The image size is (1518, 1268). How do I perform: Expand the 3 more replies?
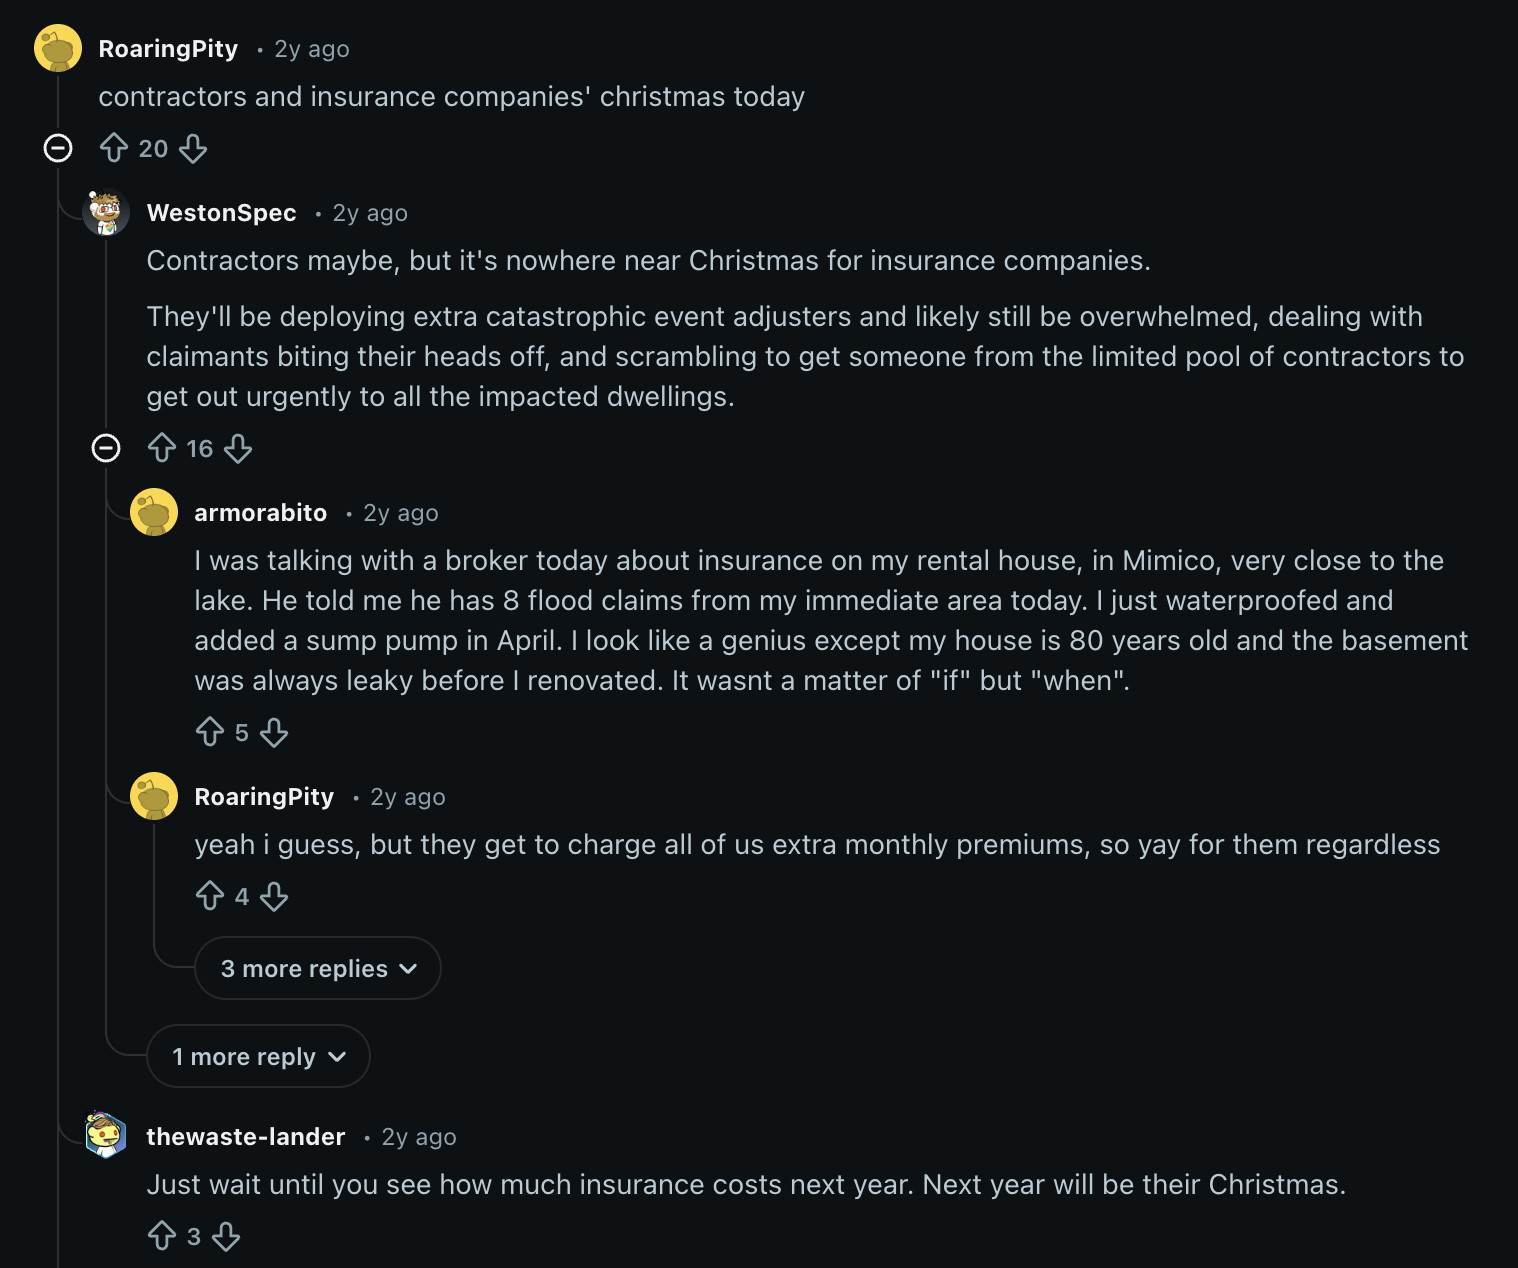(x=318, y=968)
